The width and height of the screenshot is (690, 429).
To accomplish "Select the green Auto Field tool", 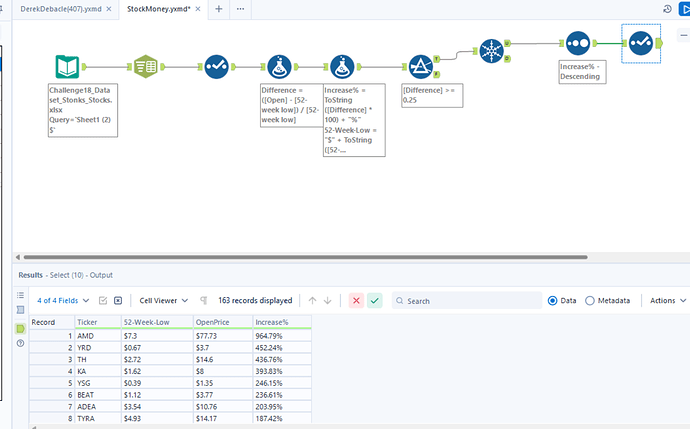I will coord(146,67).
